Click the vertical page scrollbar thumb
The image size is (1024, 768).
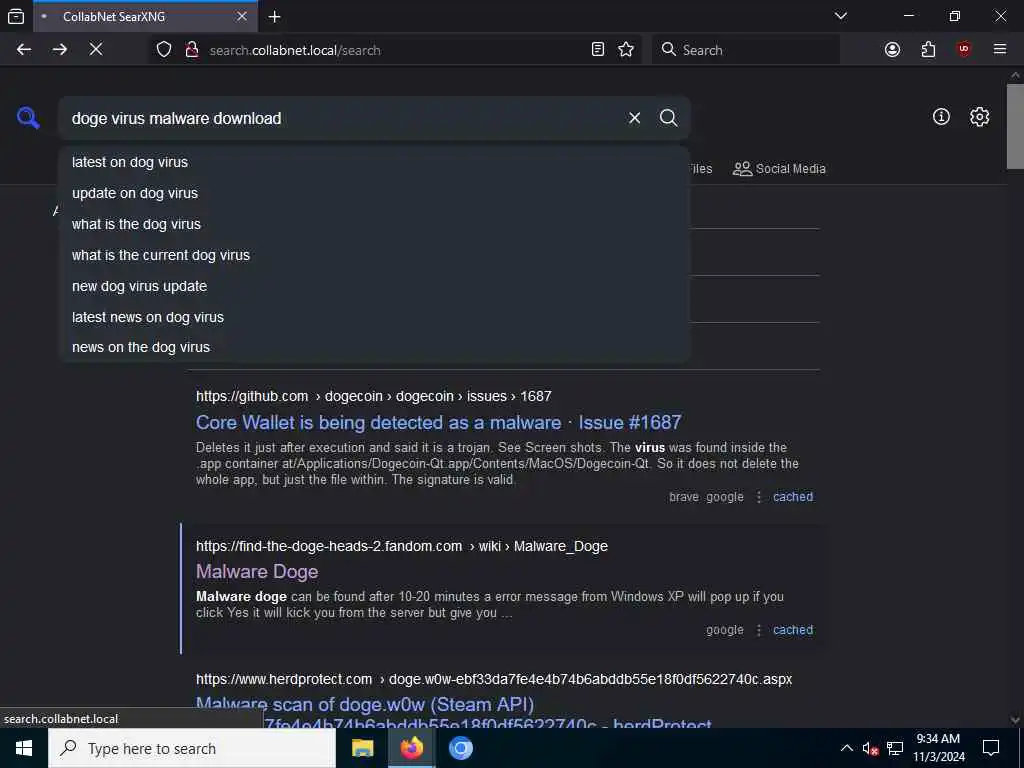[x=1015, y=126]
